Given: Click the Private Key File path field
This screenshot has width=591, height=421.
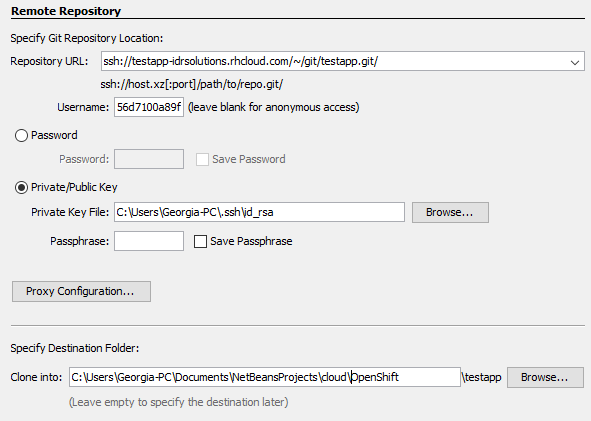Looking at the screenshot, I should click(x=259, y=212).
